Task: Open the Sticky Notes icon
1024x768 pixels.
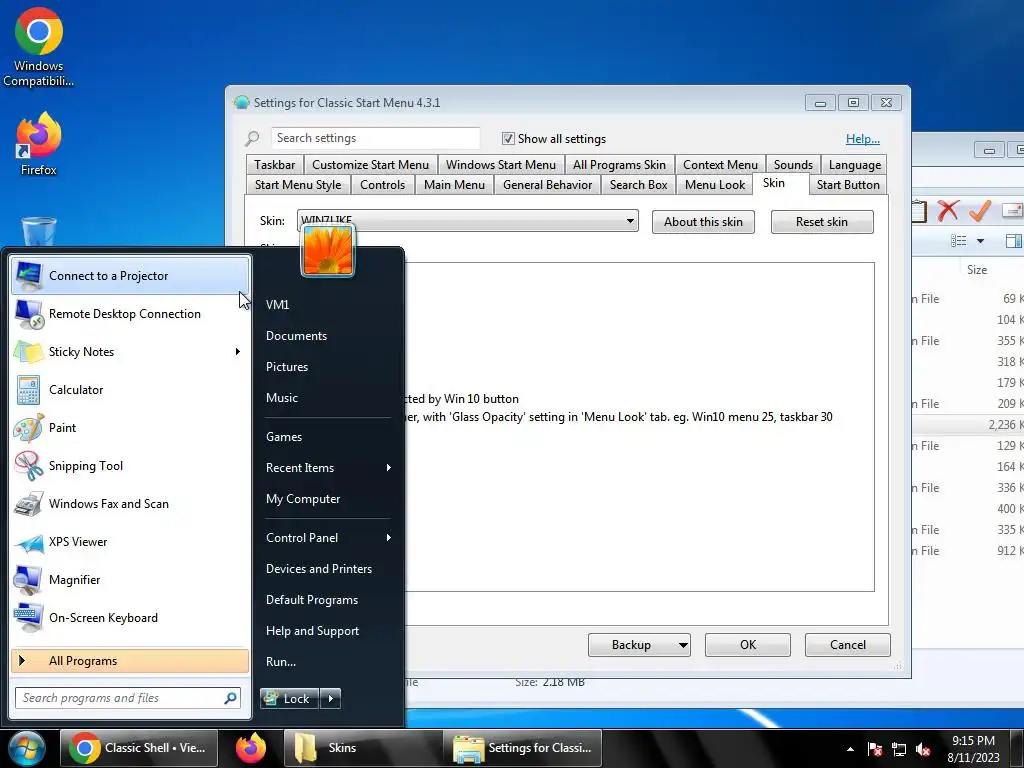Action: click(29, 352)
